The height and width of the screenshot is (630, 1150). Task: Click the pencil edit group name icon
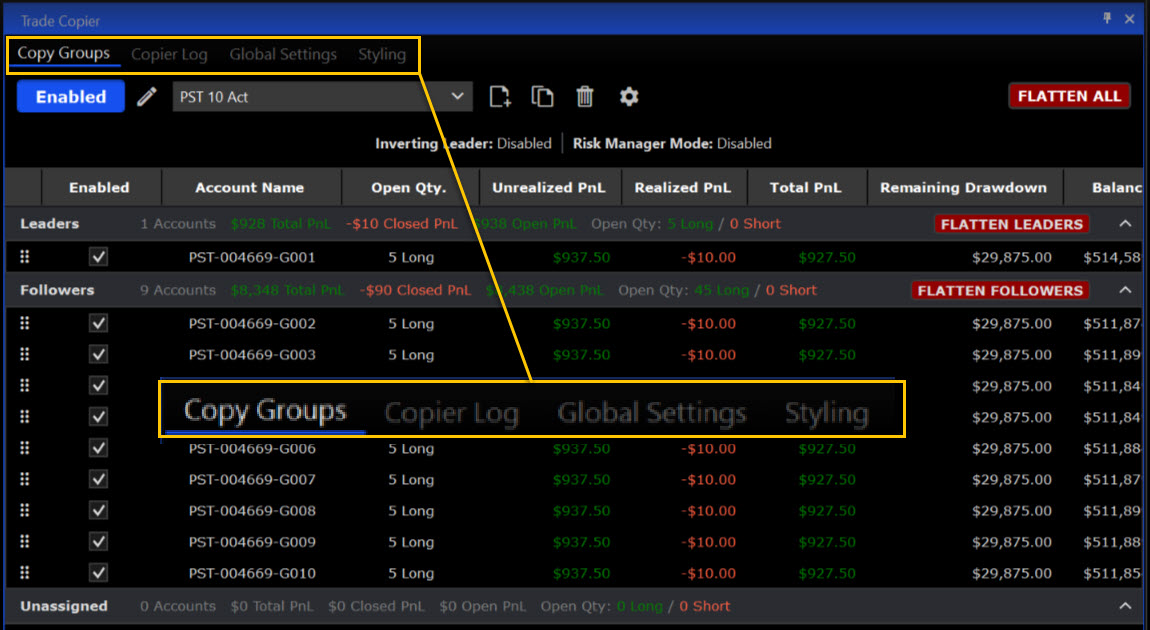click(x=147, y=97)
